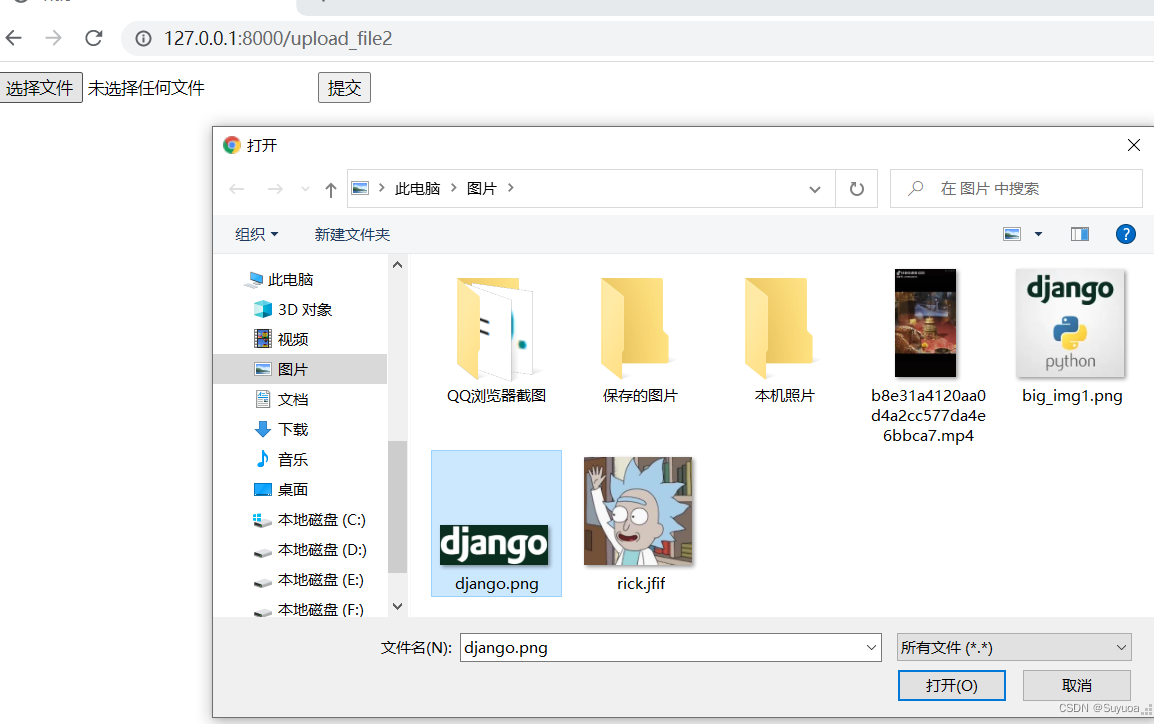1154x724 pixels.
Task: Navigate back with the browser back arrow
Action: [x=13, y=38]
